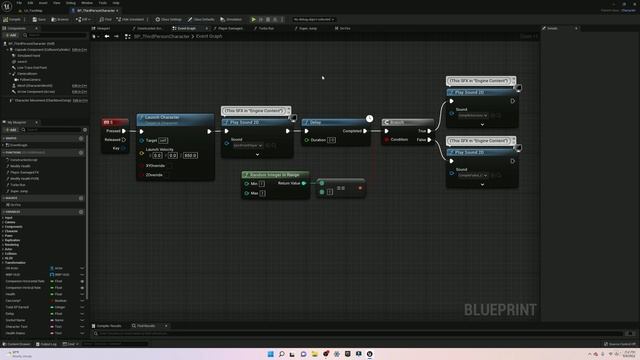The width and height of the screenshot is (640, 360).
Task: Open the debug object selector dropdown
Action: click(313, 19)
